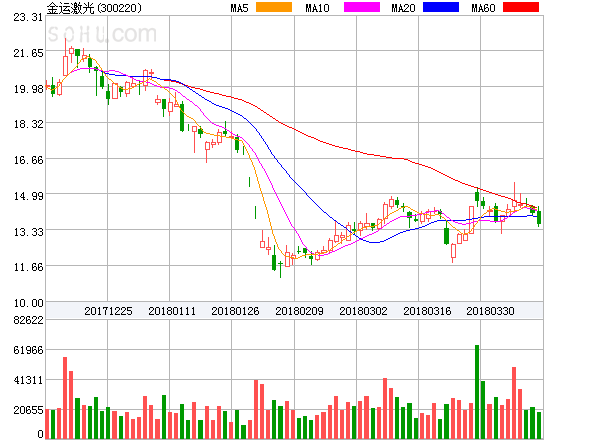Viewport: 600px width, 440px height.
Task: Click the MA60 legend label
Action: 483,8
